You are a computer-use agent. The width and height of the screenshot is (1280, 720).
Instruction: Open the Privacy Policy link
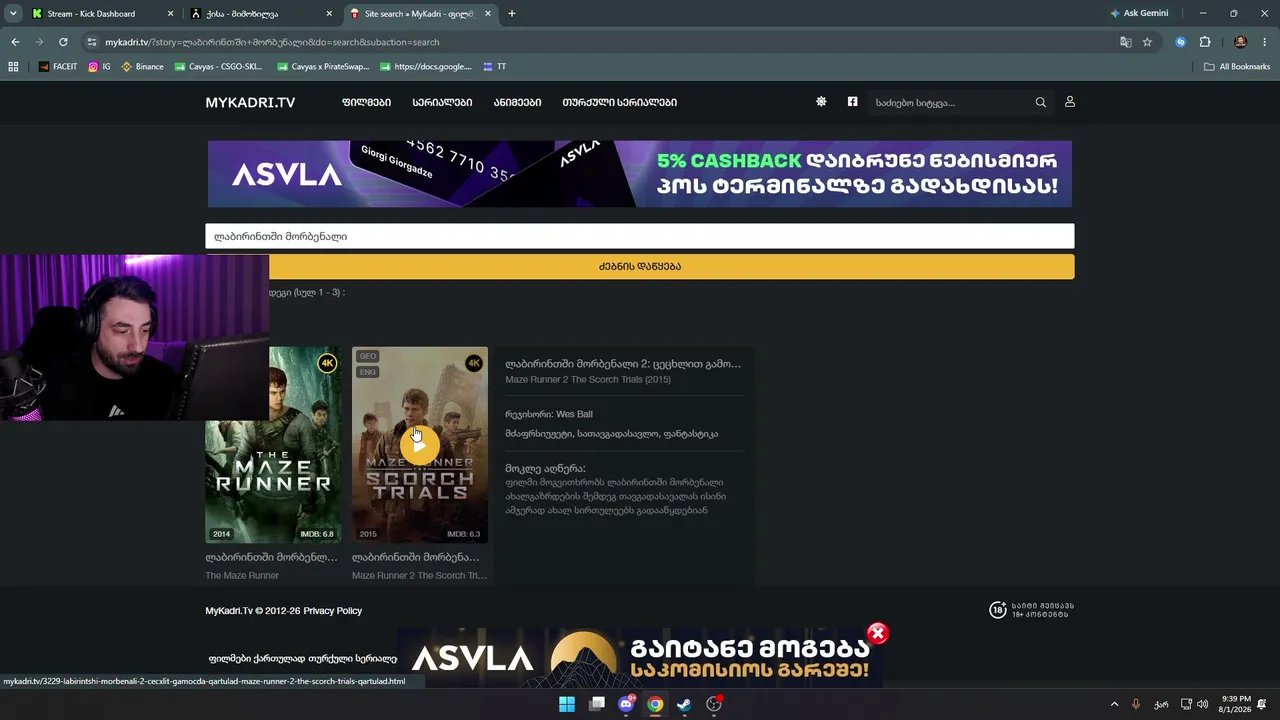[333, 611]
